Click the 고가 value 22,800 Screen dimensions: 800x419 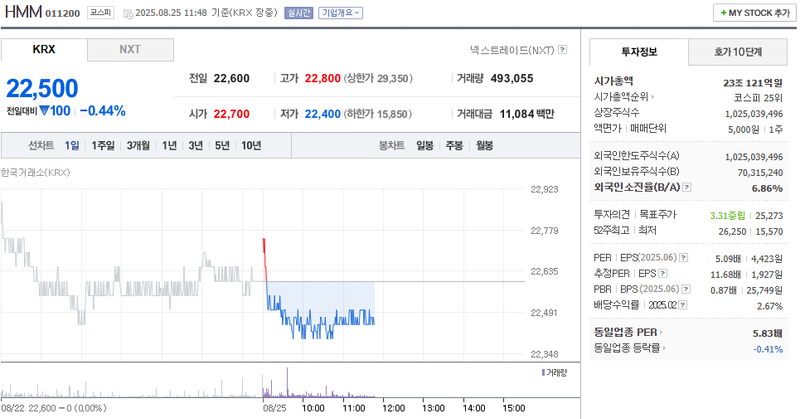322,79
